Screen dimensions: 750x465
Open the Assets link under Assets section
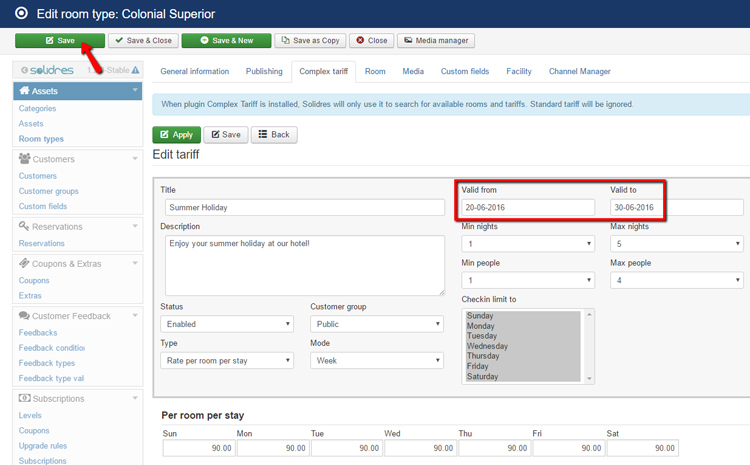pyautogui.click(x=31, y=123)
